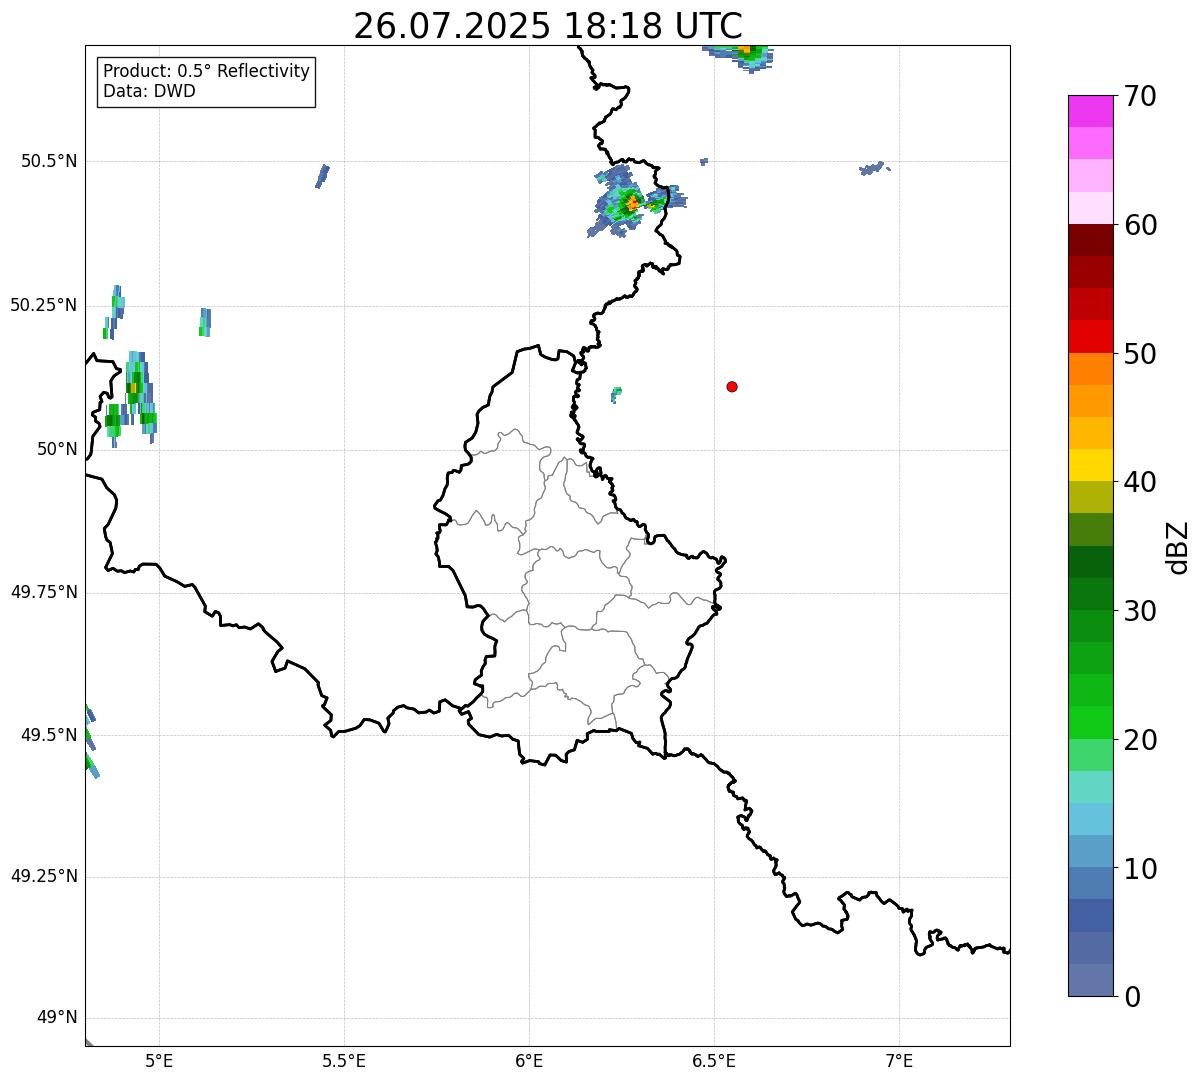Viewport: 1202px width, 1081px height.
Task: Click the small radar echo west of red dot
Action: click(616, 394)
